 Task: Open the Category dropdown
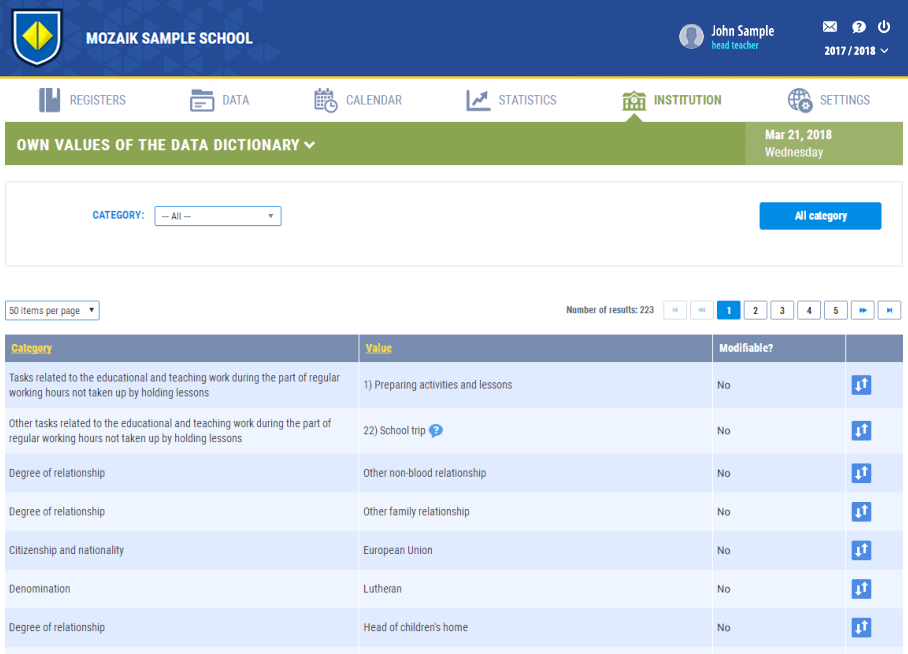pos(217,216)
